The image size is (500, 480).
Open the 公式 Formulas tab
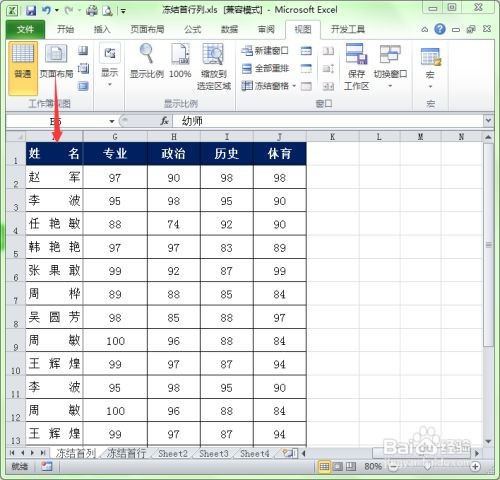[x=193, y=30]
